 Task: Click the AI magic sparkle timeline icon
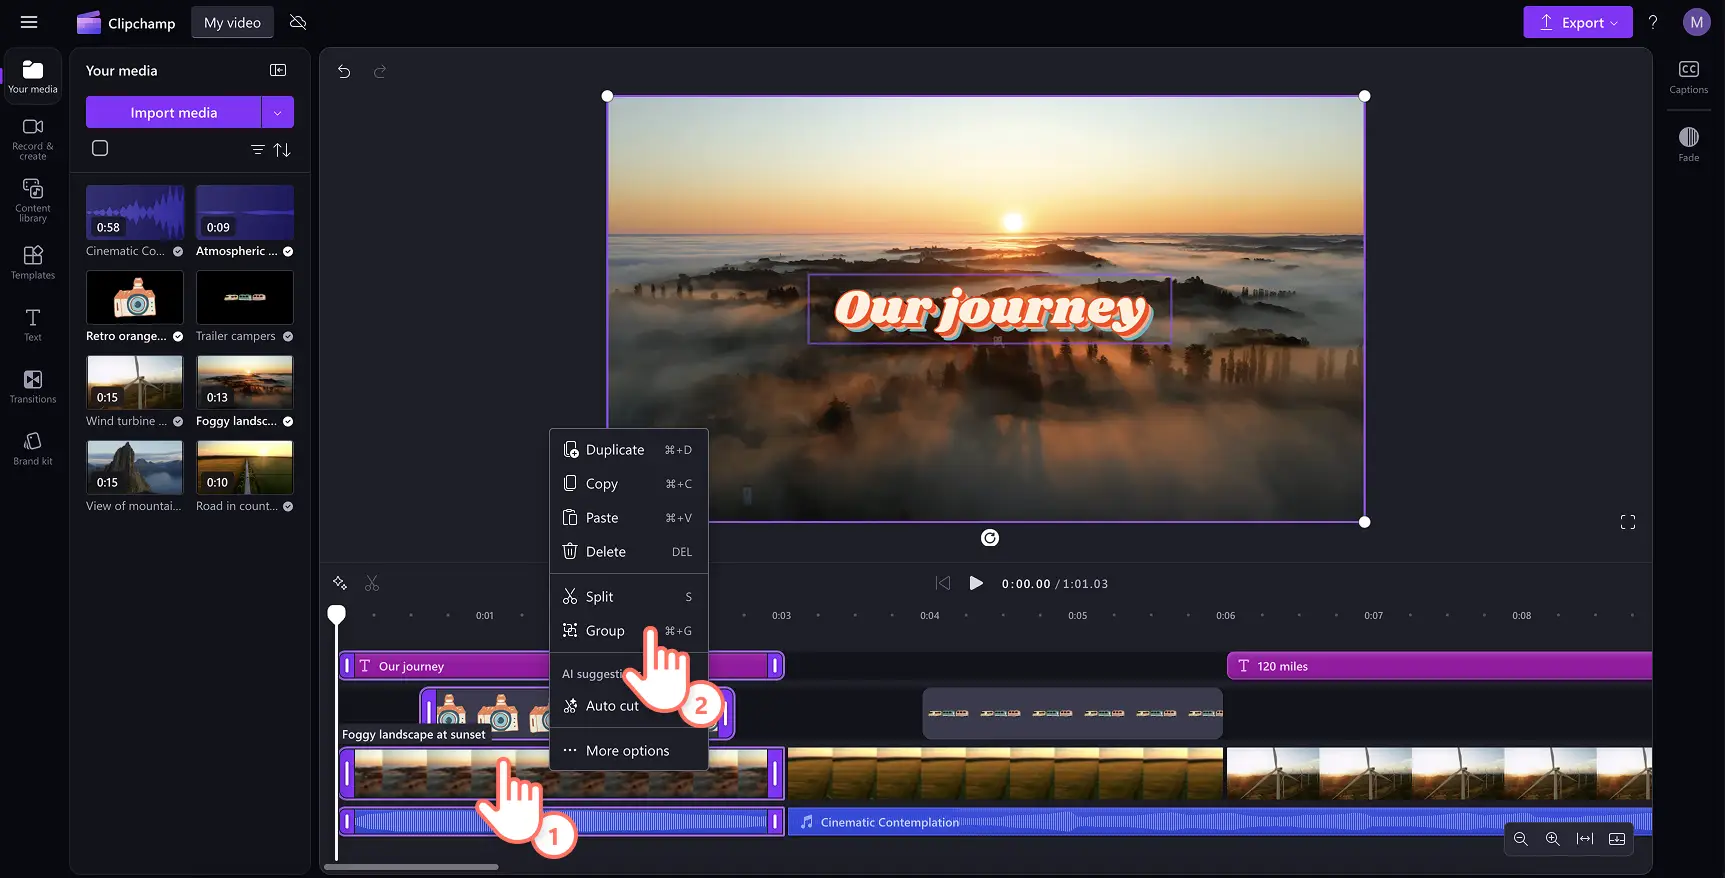(x=340, y=583)
